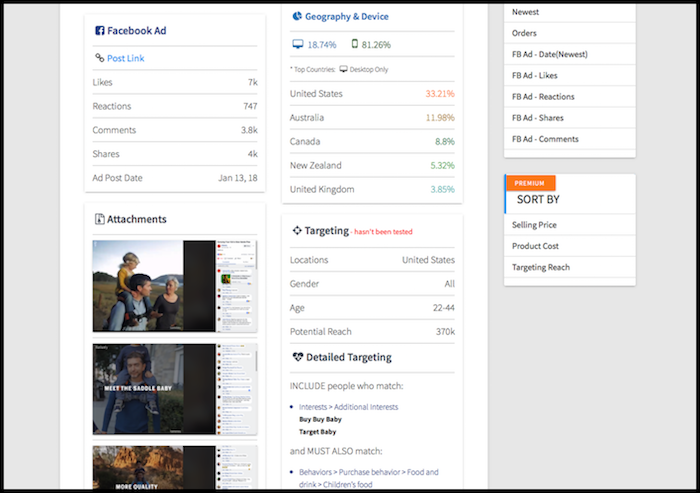Click the Targeting crosshair icon
Image resolution: width=700 pixels, height=493 pixels.
[296, 230]
